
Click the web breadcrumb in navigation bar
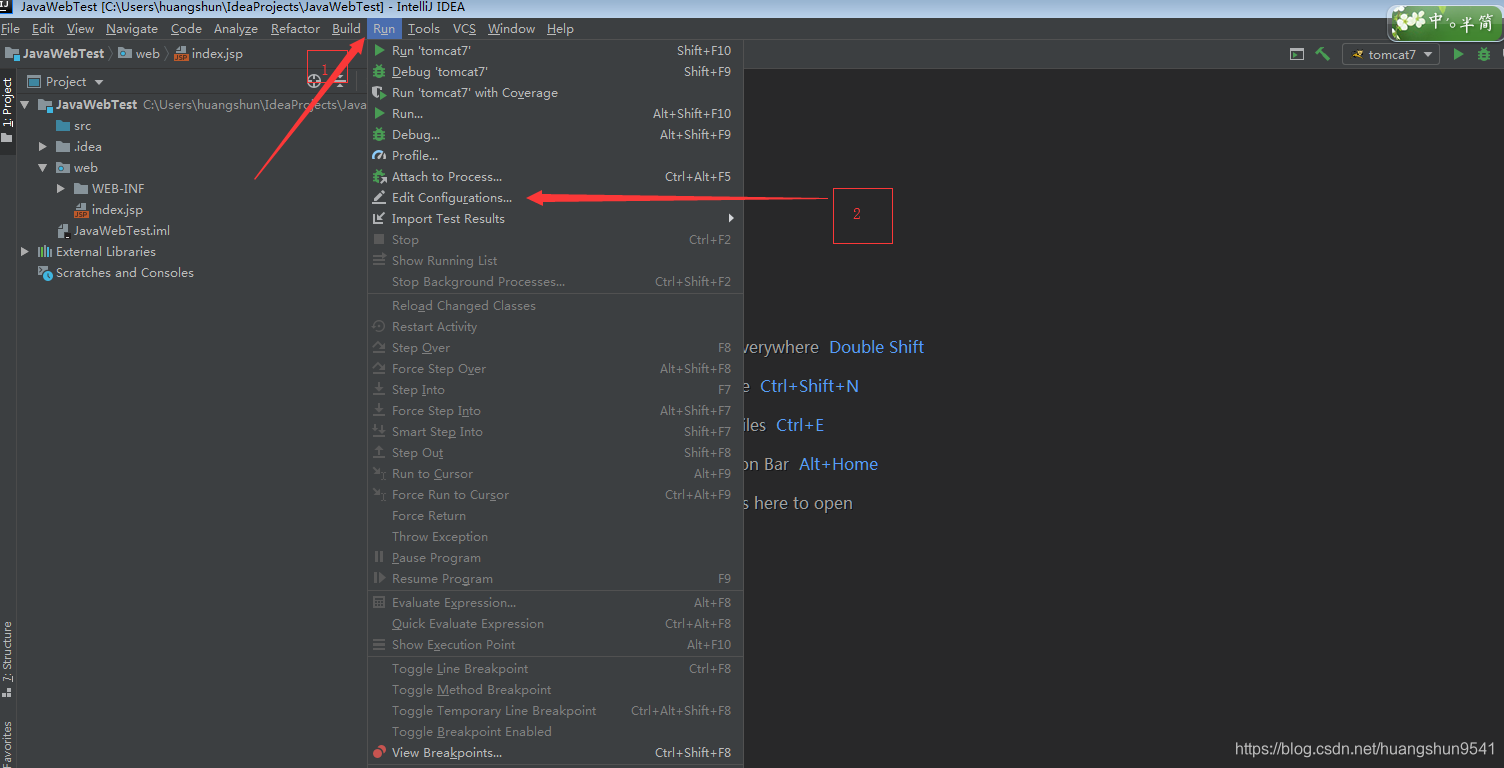tap(139, 53)
